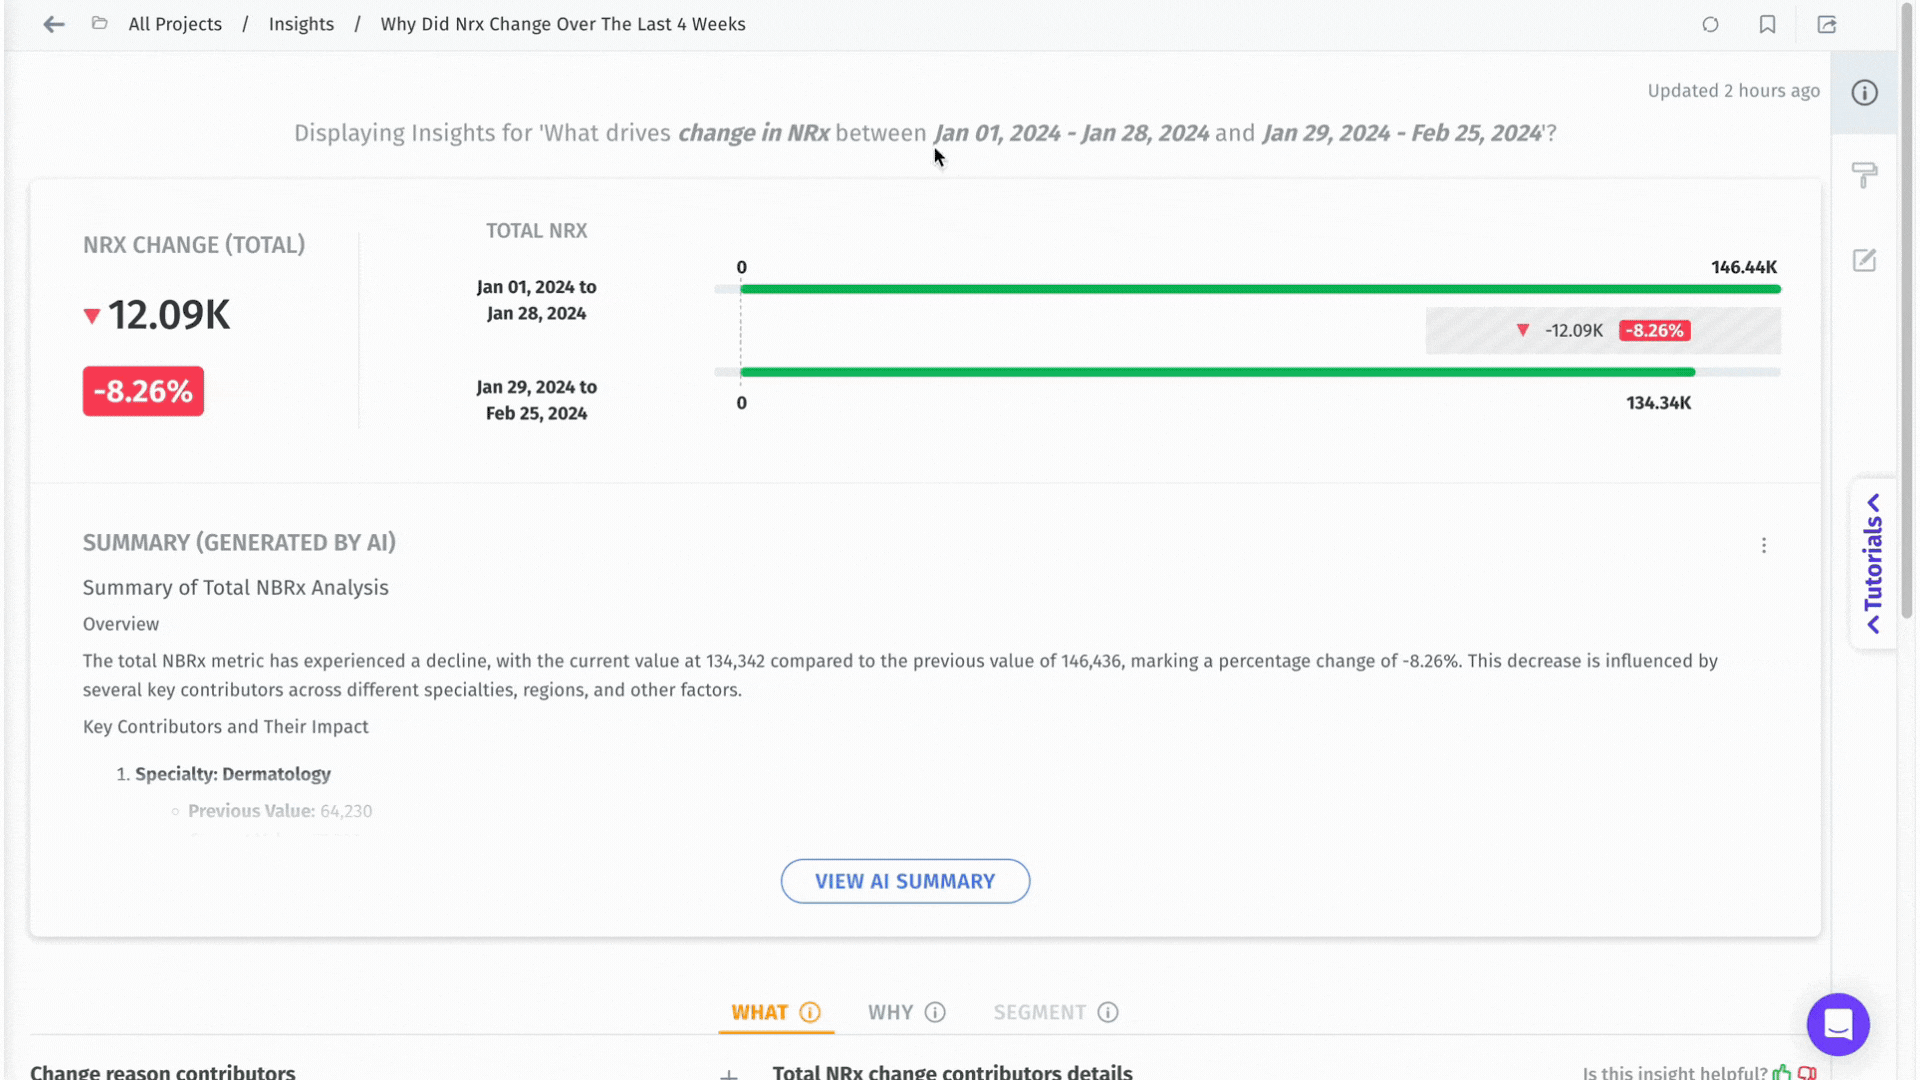Click the thumbs down feedback icon
Screen dimensions: 1920x1080
click(1807, 1072)
